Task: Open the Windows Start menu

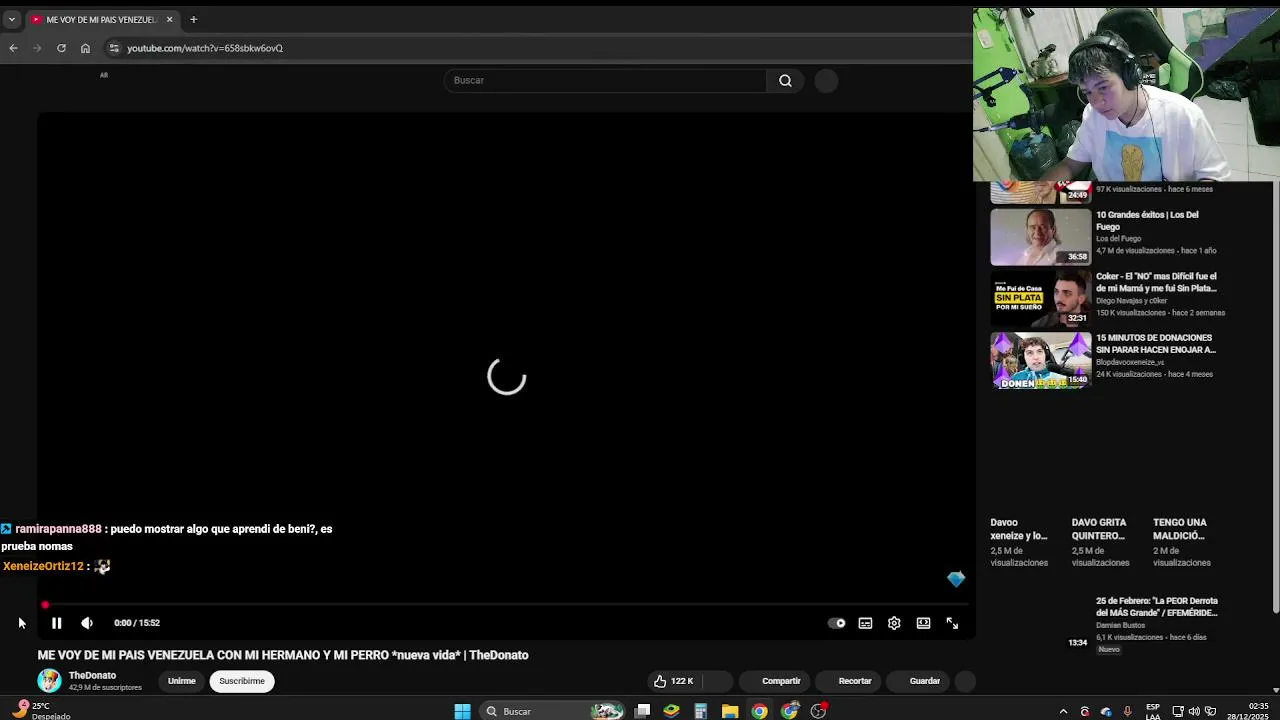Action: pyautogui.click(x=462, y=711)
